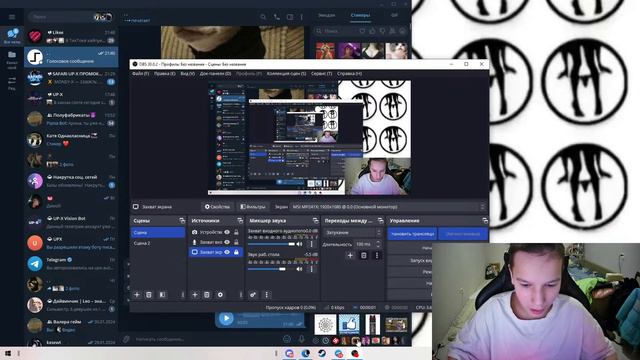Adjust transition duration stepper 100 ms
Image resolution: width=640 pixels, height=360 pixels.
(378, 244)
